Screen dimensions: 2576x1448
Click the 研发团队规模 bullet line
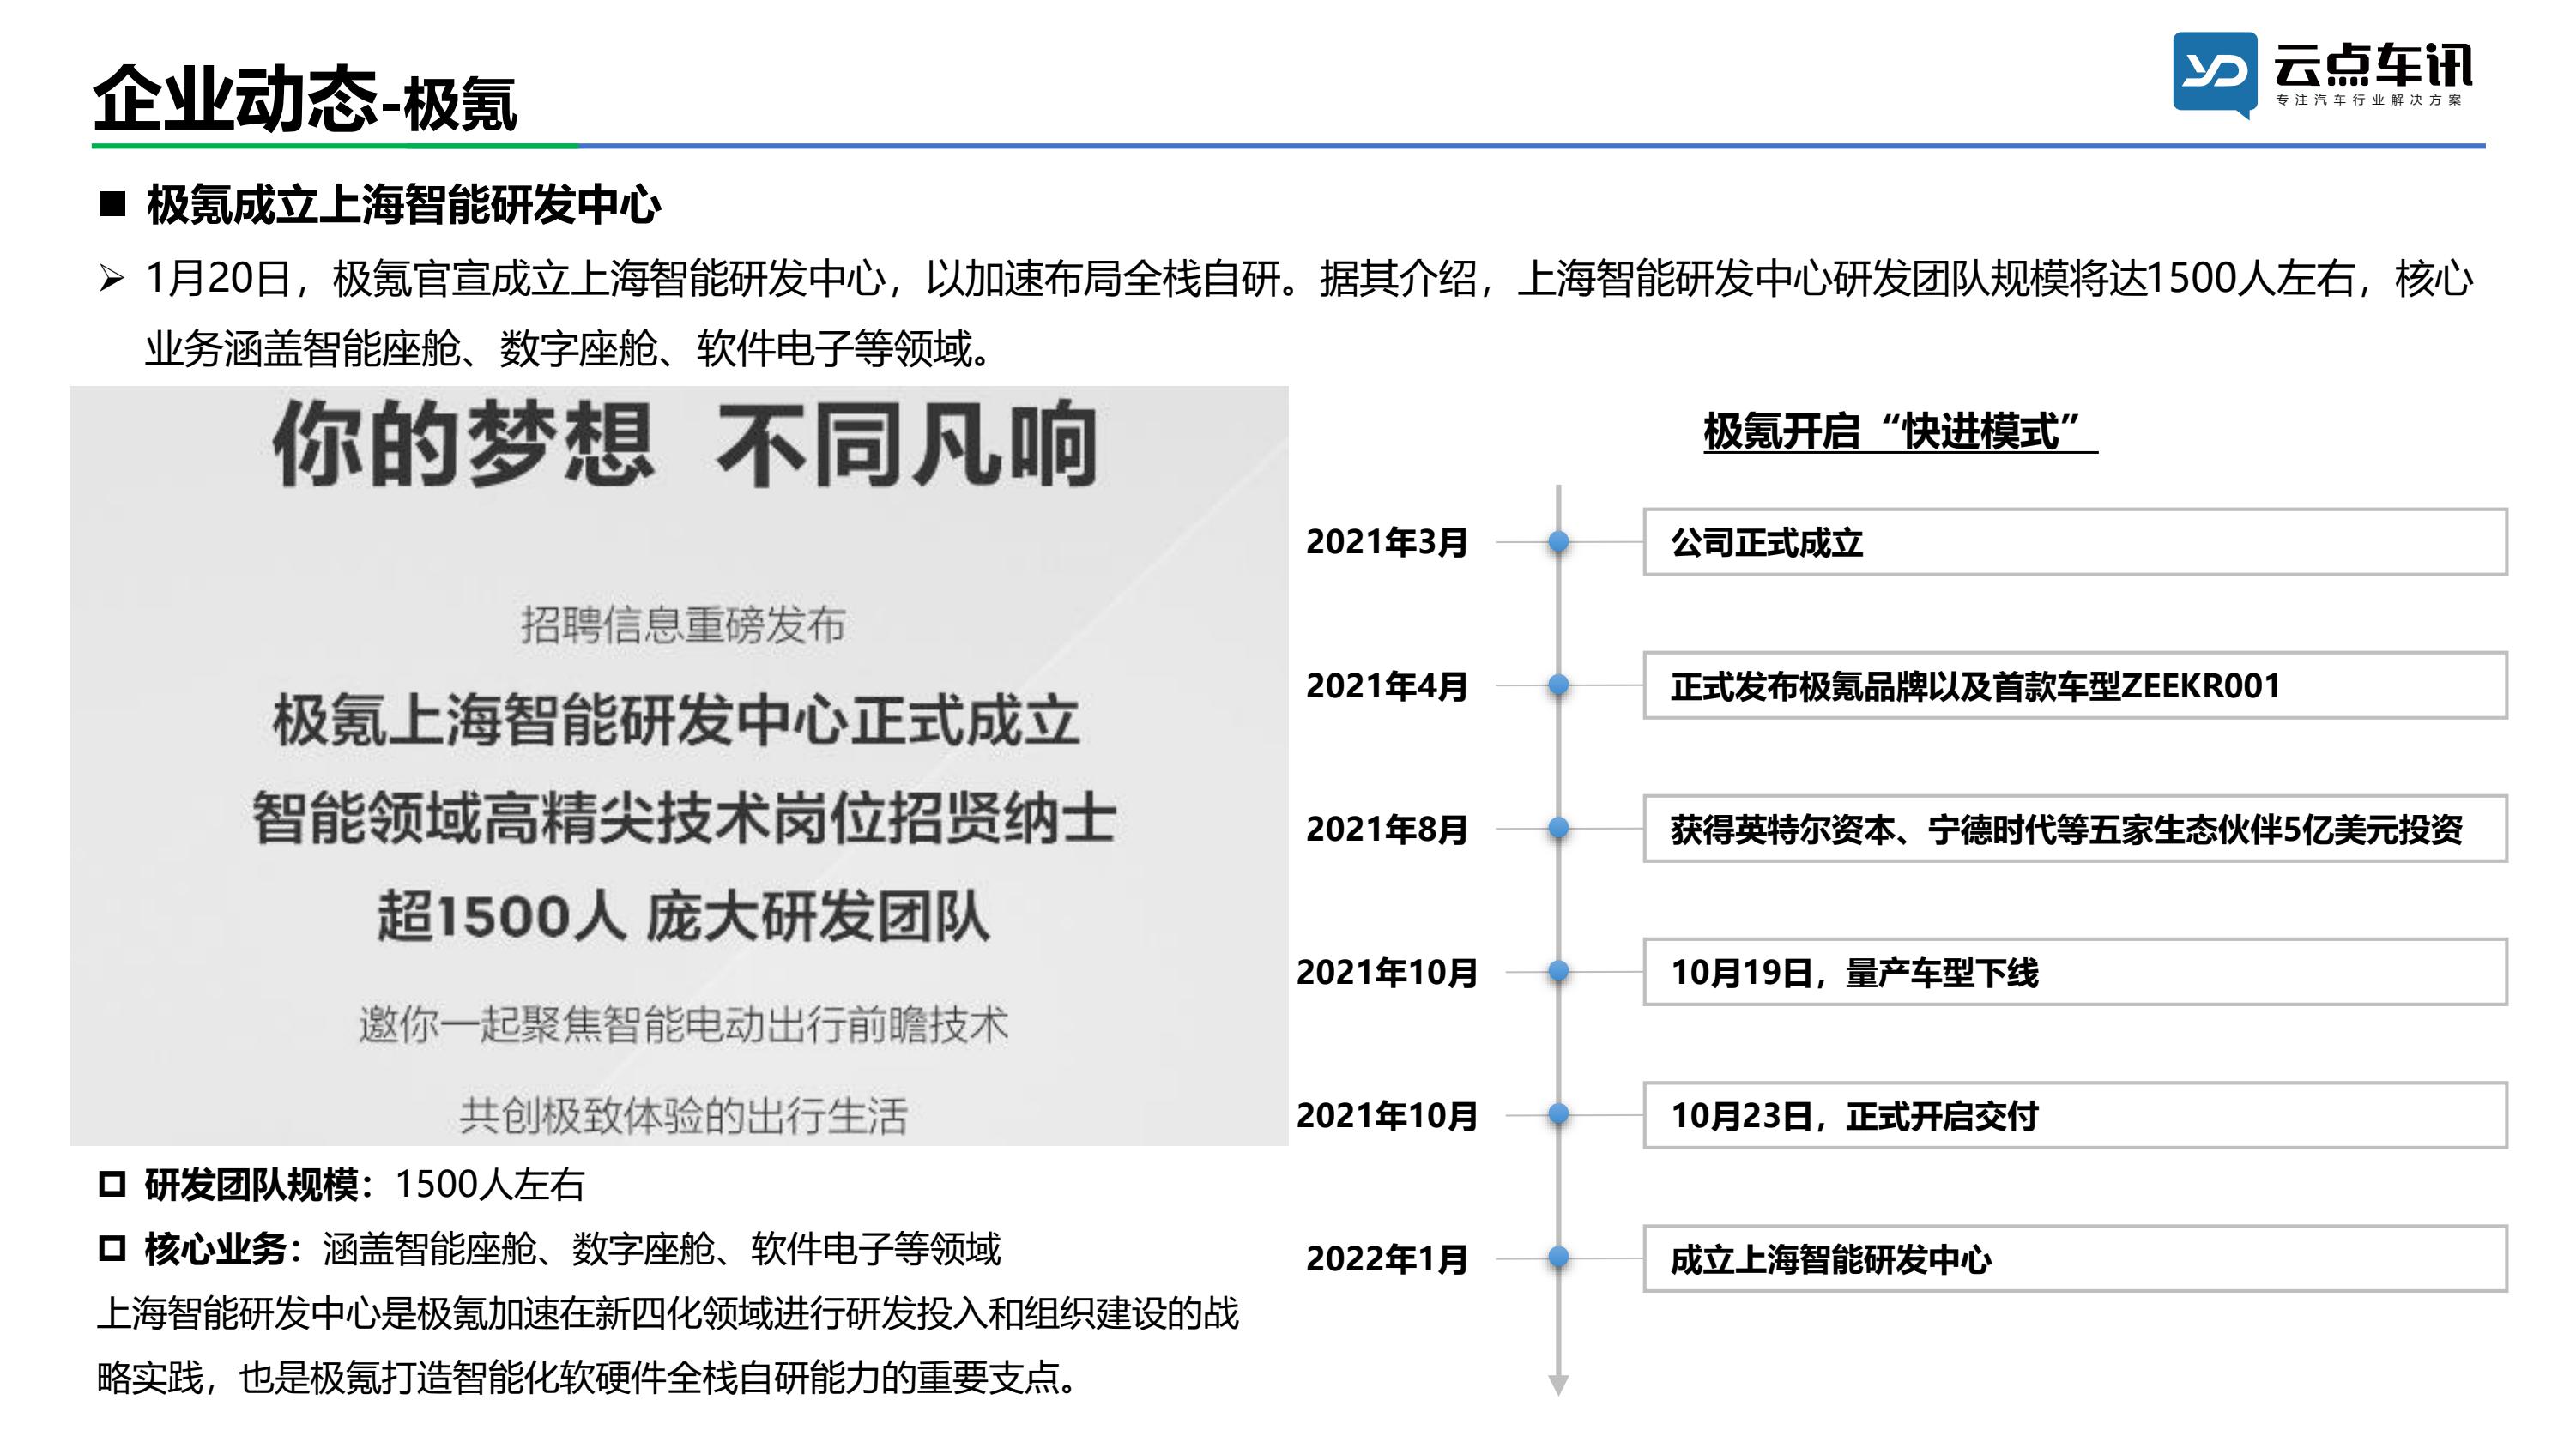[342, 1185]
